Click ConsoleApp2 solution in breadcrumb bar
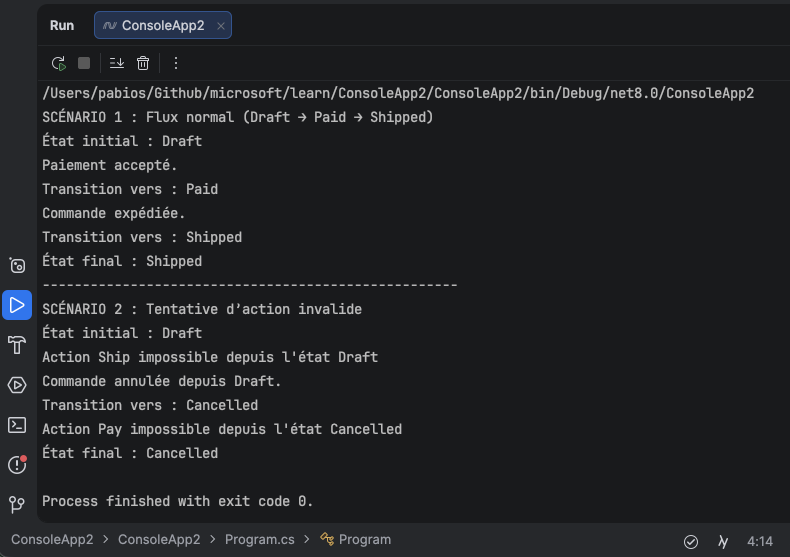Image resolution: width=790 pixels, height=557 pixels. pyautogui.click(x=52, y=539)
